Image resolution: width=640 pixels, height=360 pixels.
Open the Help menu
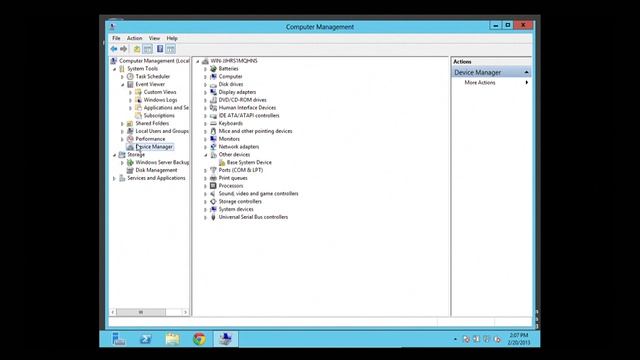coord(172,38)
